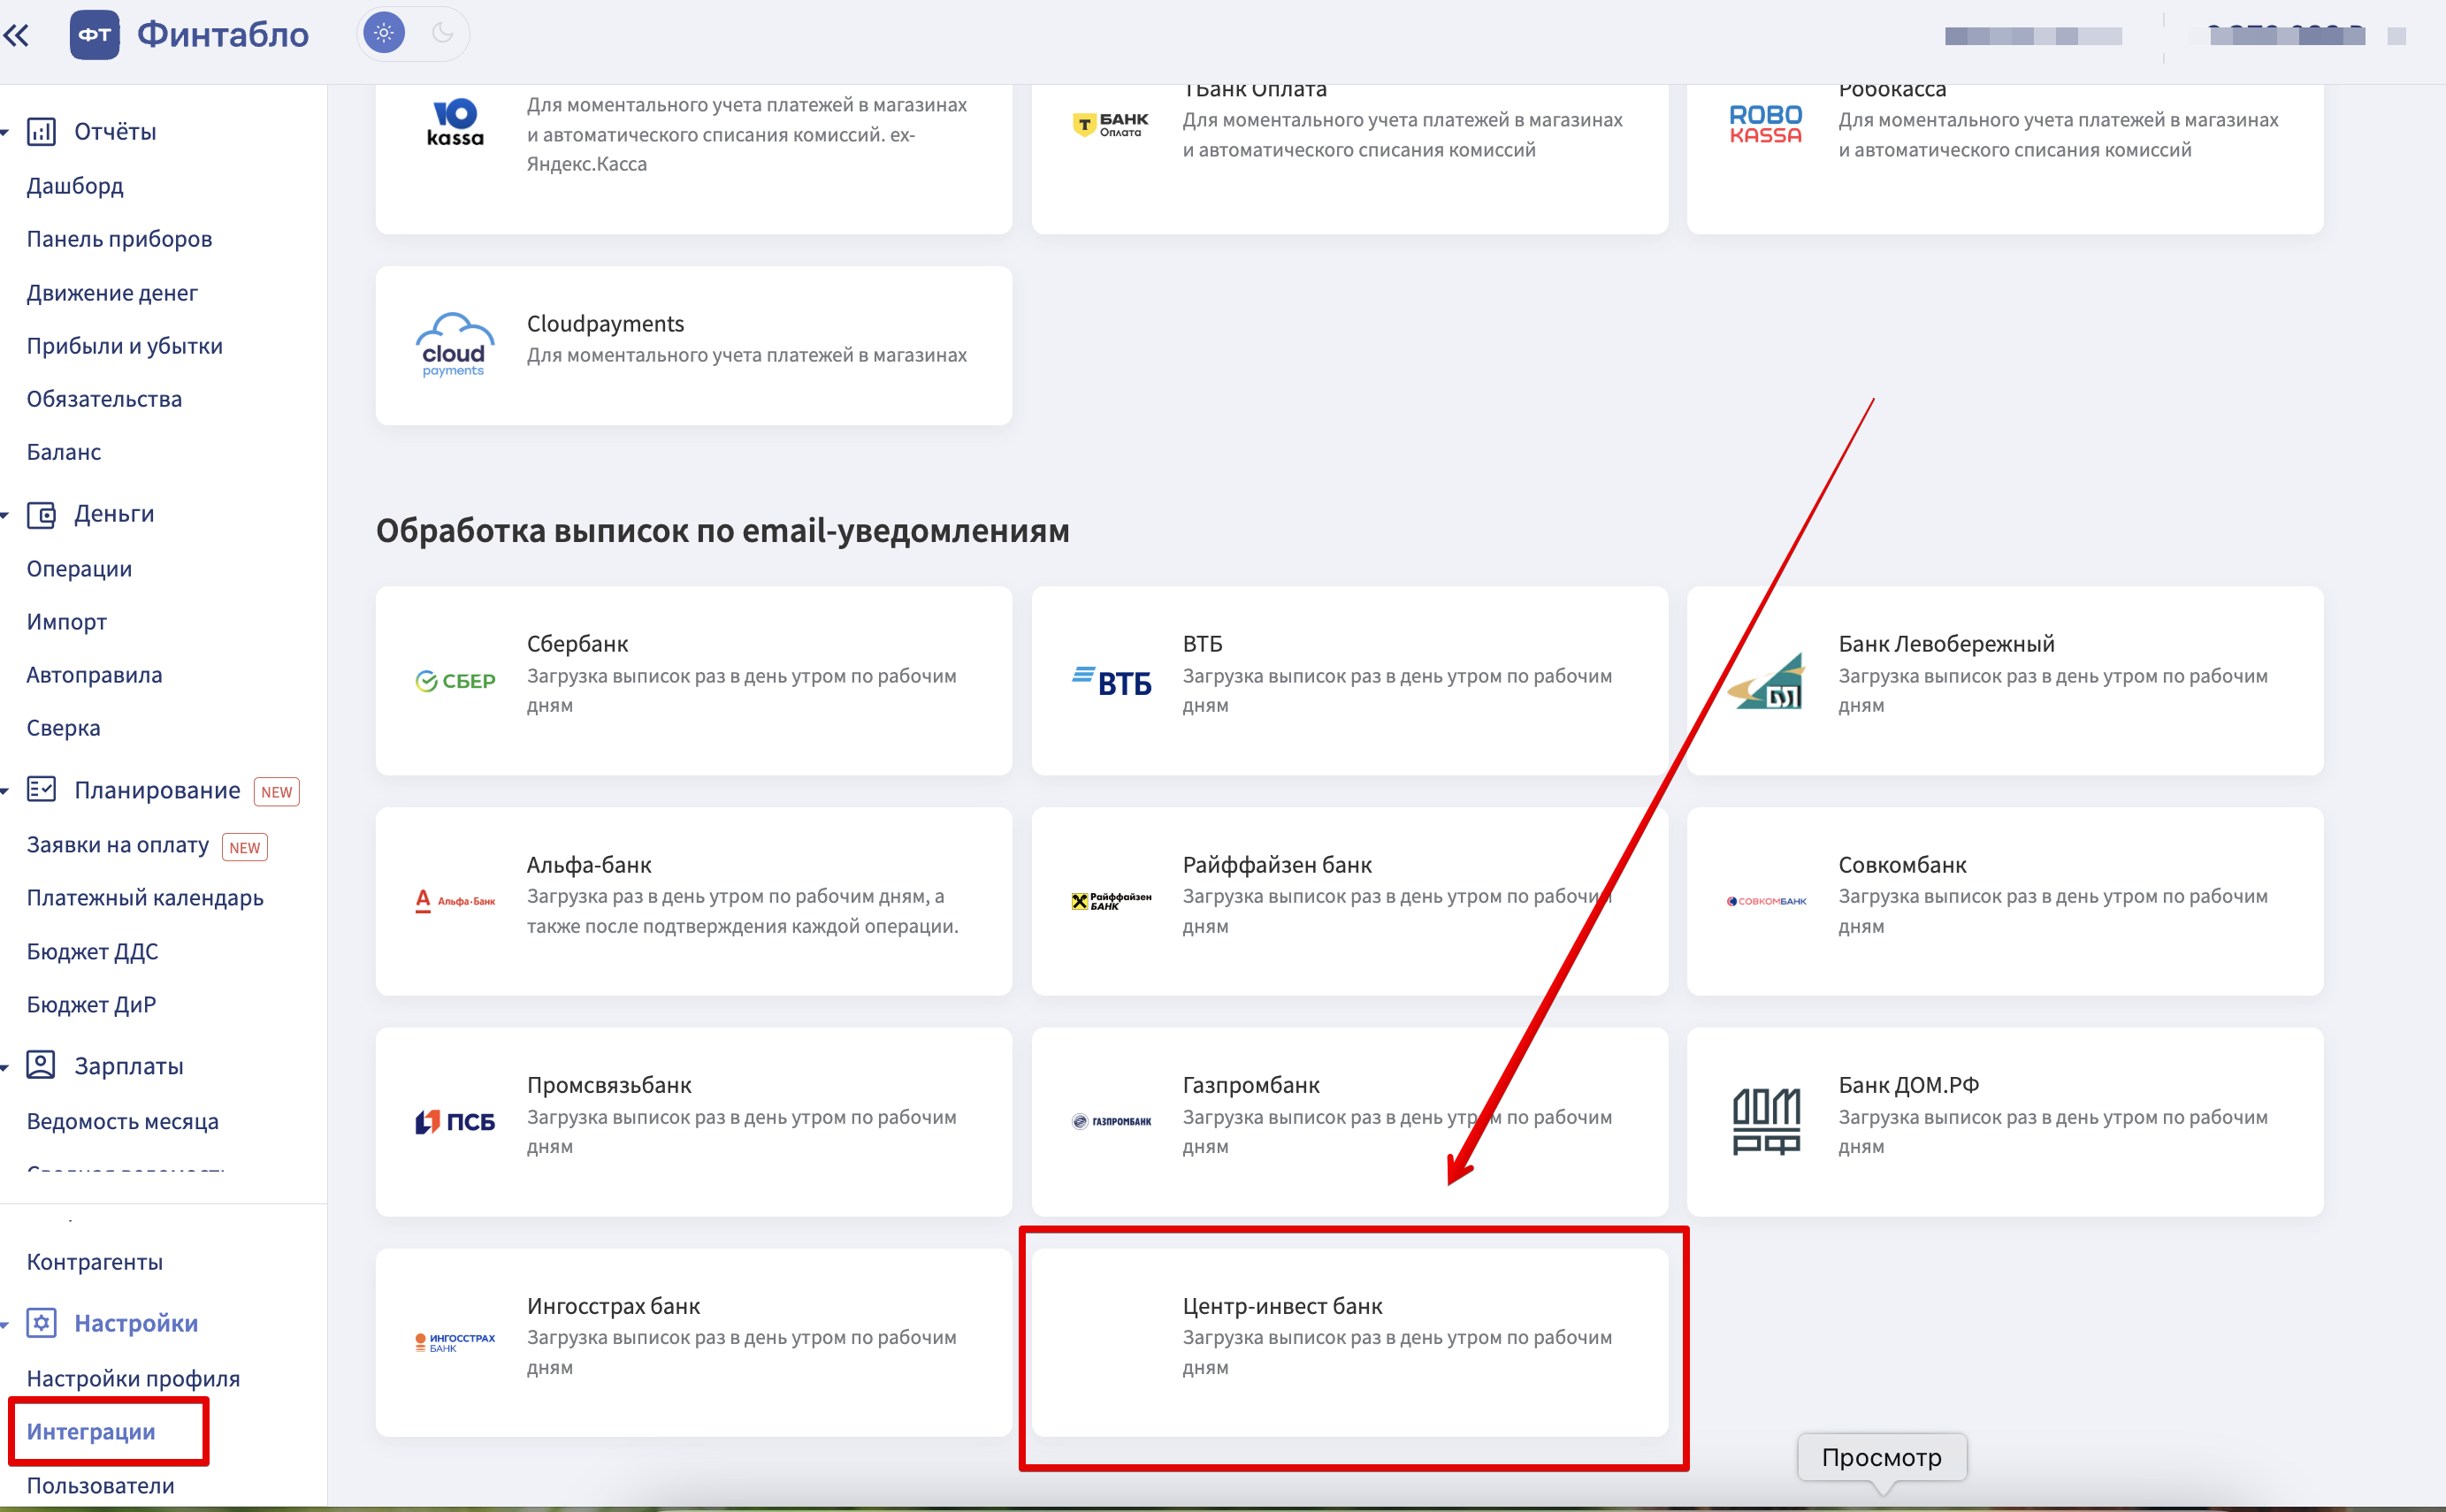
Task: Click the ТБанк Оплата logo icon
Action: (x=1110, y=124)
